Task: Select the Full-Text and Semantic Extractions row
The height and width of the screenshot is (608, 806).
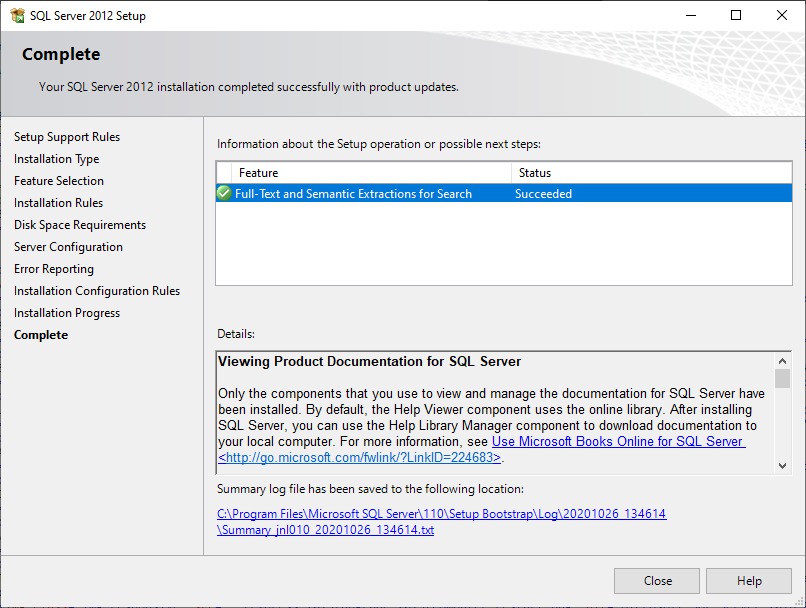Action: click(354, 194)
